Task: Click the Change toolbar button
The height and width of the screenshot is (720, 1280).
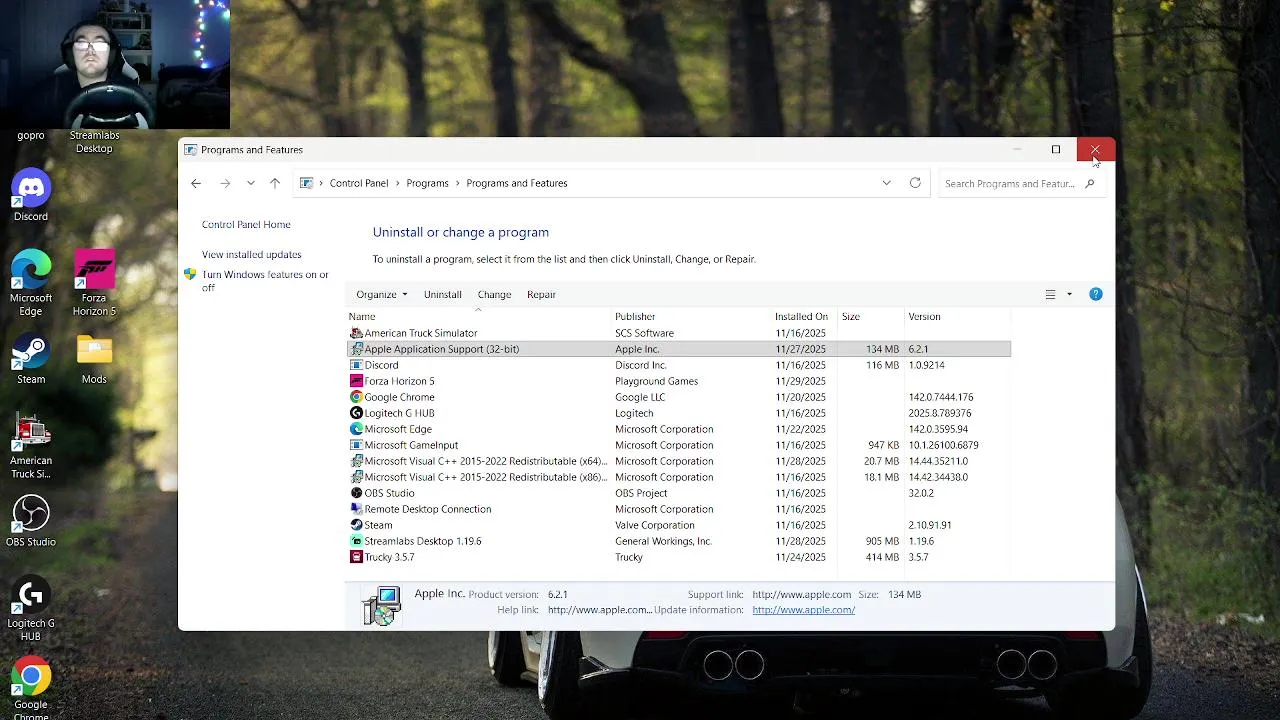Action: (x=494, y=294)
